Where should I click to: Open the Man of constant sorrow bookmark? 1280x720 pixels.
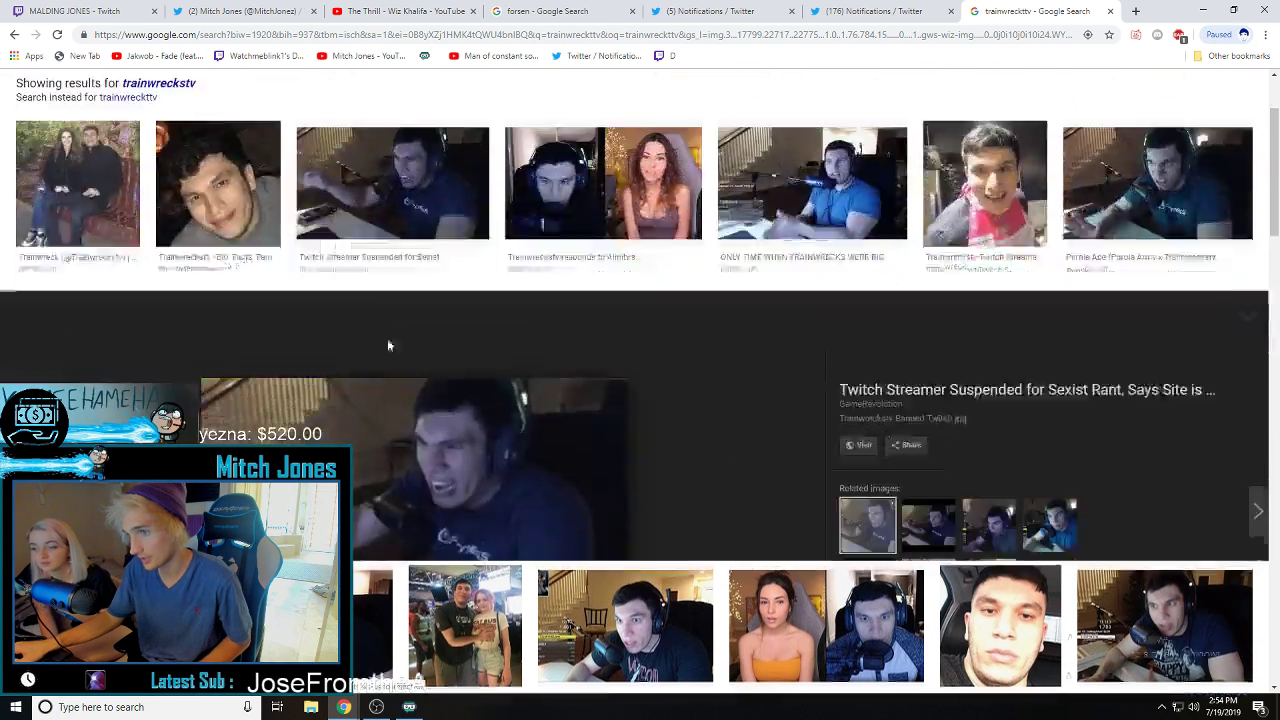point(493,56)
